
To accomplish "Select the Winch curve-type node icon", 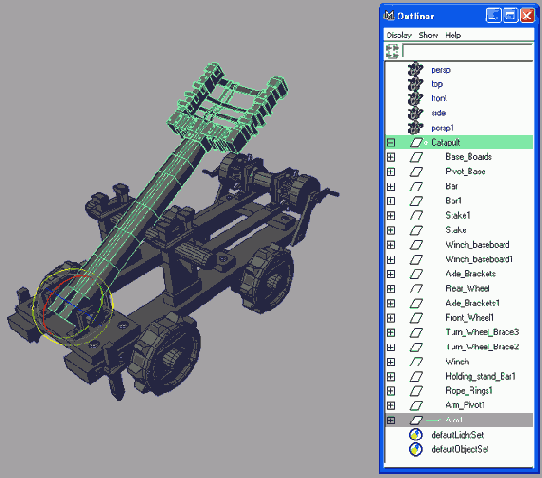I will click(x=416, y=362).
